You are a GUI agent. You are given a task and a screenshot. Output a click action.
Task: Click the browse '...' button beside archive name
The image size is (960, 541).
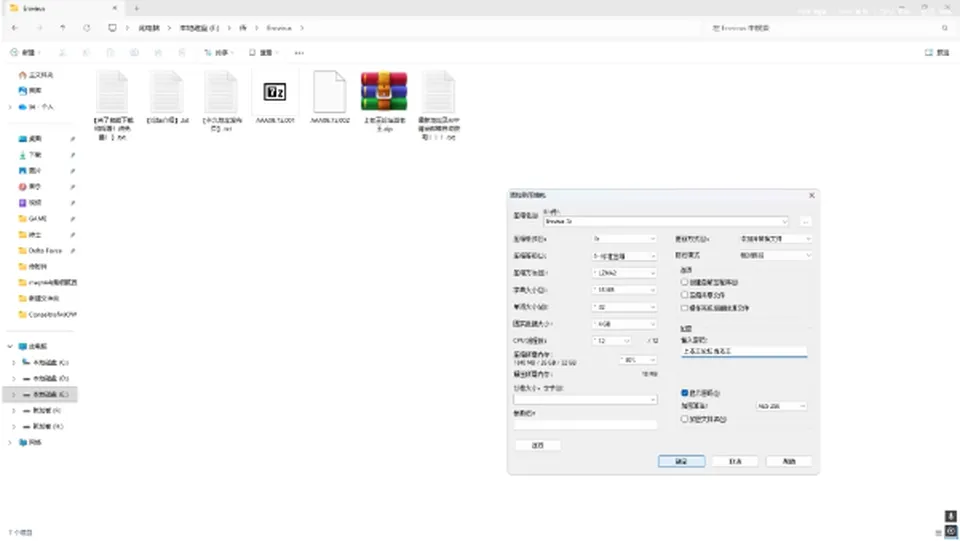[x=806, y=222]
